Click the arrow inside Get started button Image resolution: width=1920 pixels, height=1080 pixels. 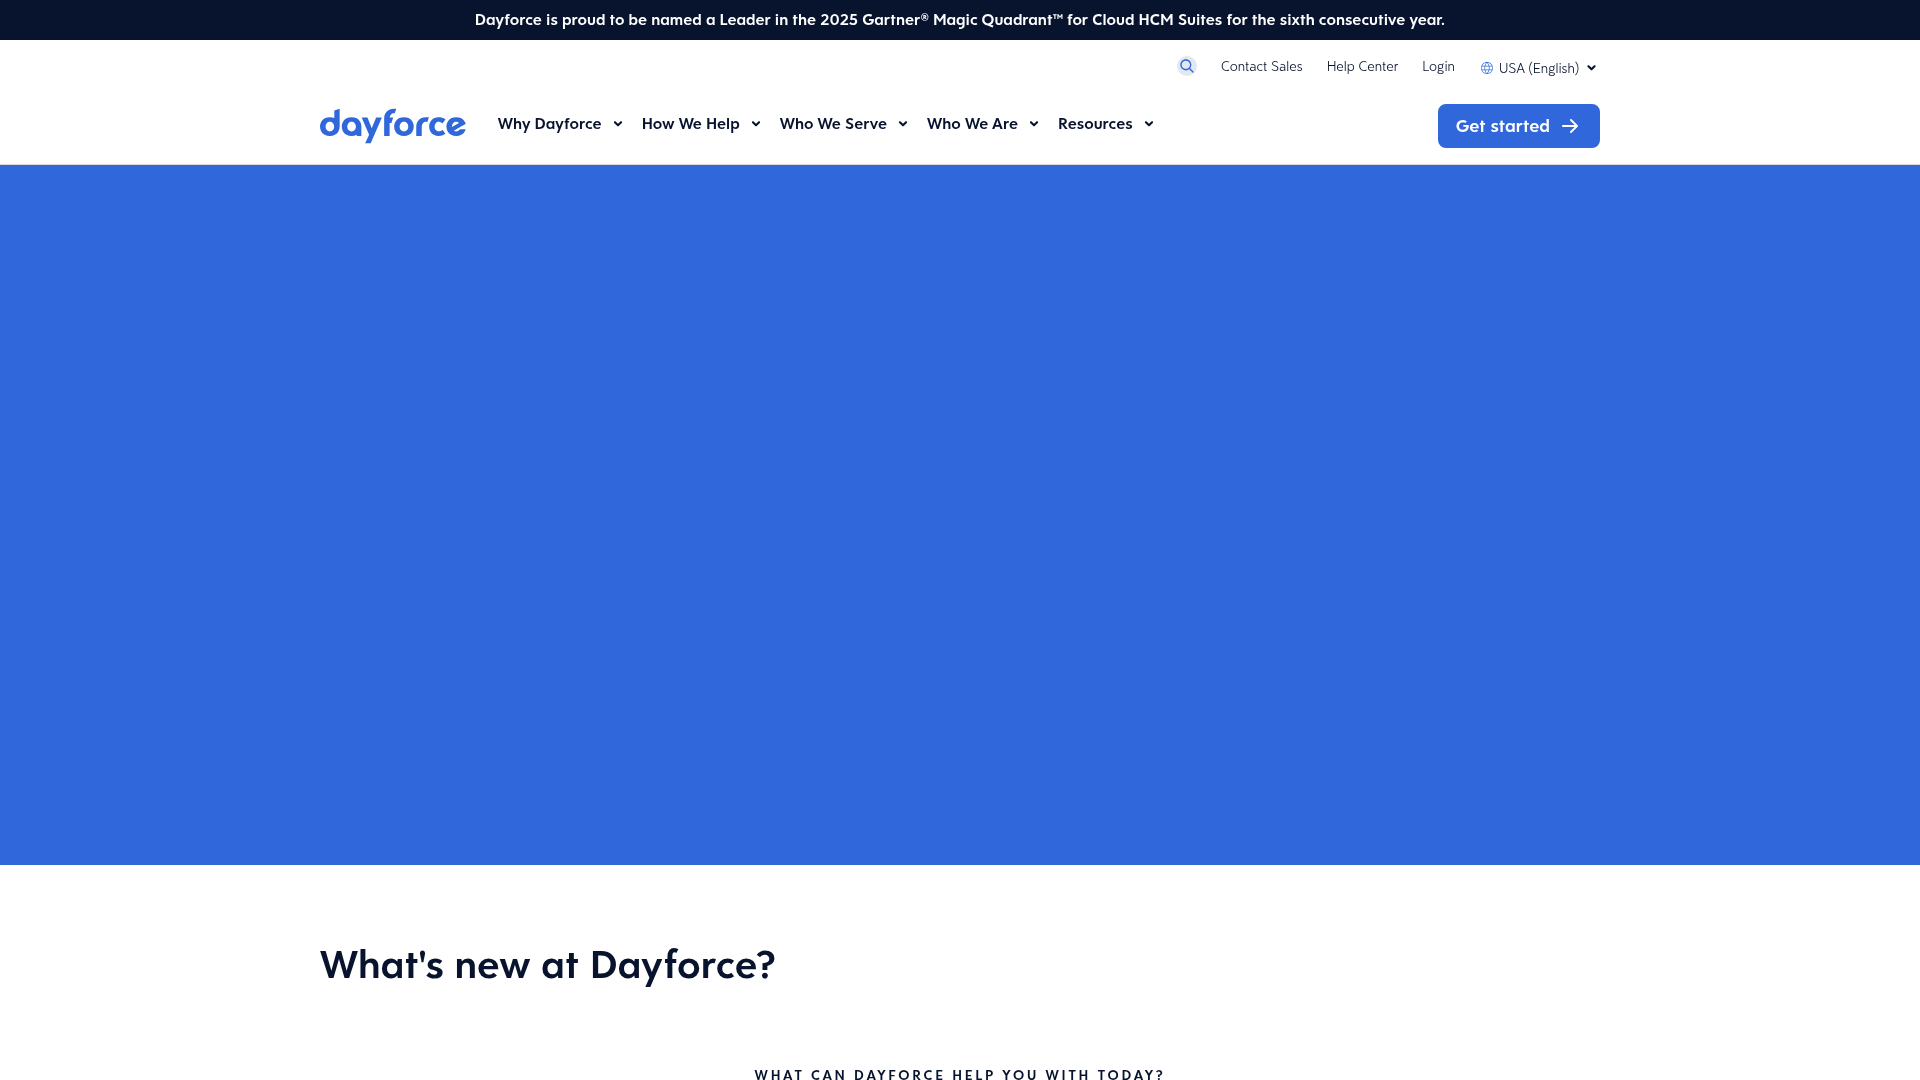(1569, 126)
